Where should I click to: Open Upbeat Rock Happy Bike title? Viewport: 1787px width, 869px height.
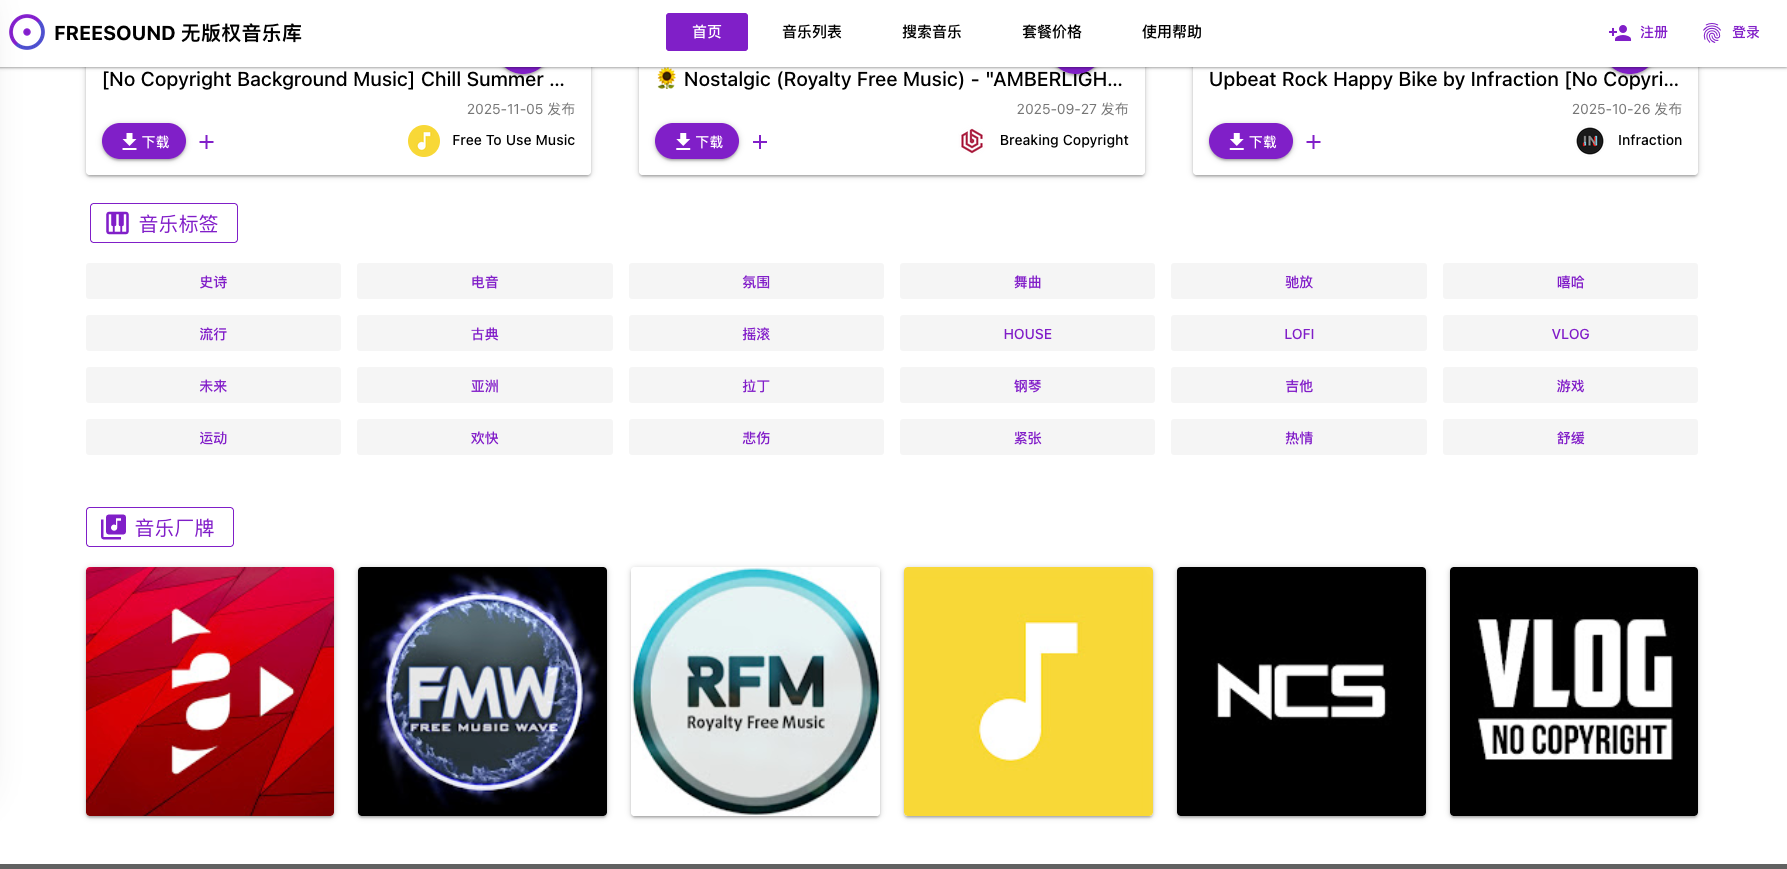point(1444,80)
